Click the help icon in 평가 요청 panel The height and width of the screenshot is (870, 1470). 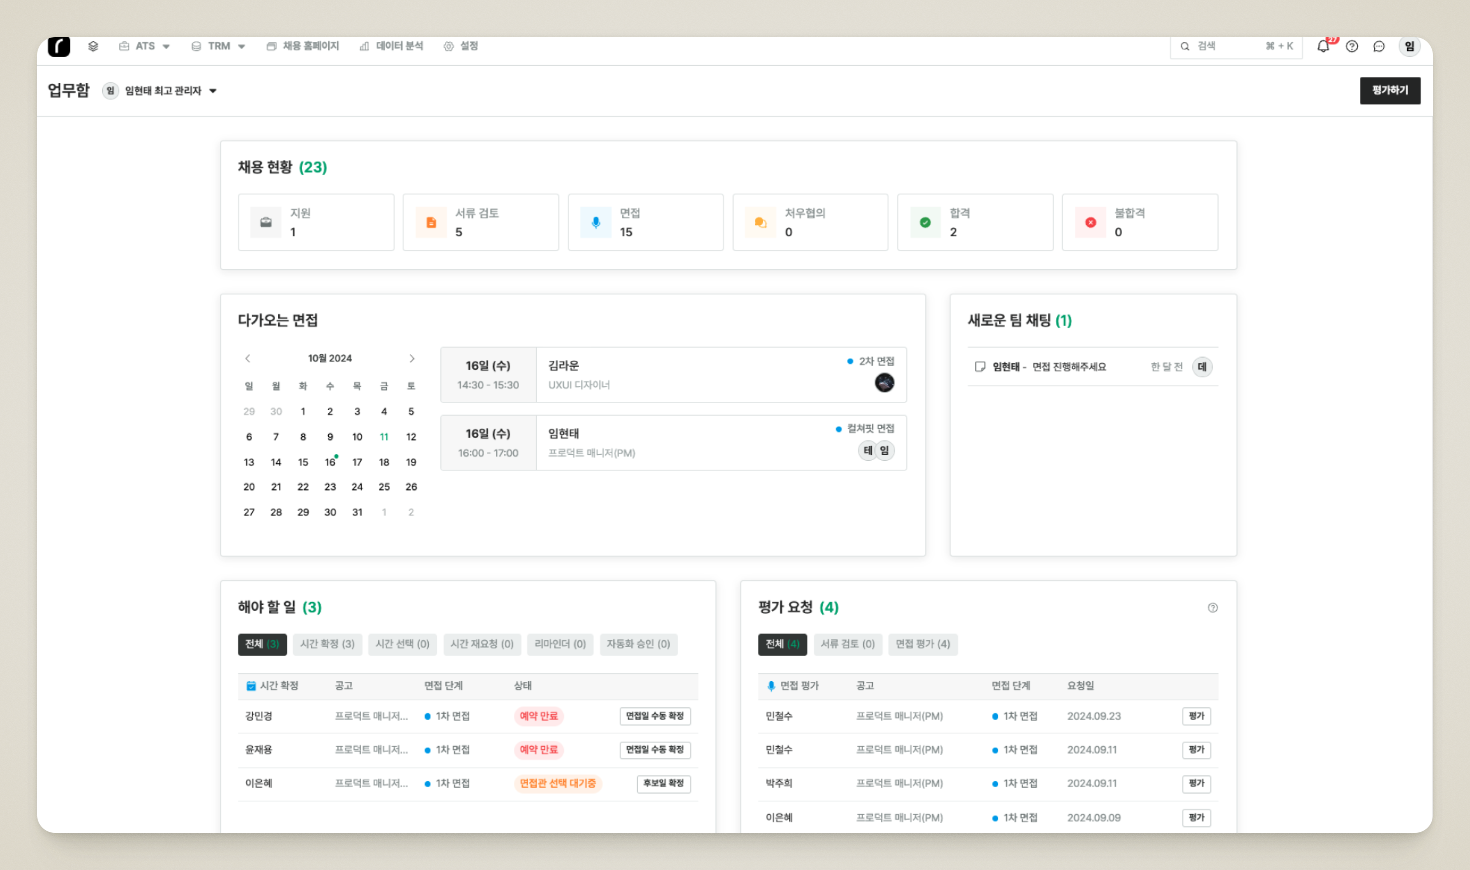(x=1212, y=608)
